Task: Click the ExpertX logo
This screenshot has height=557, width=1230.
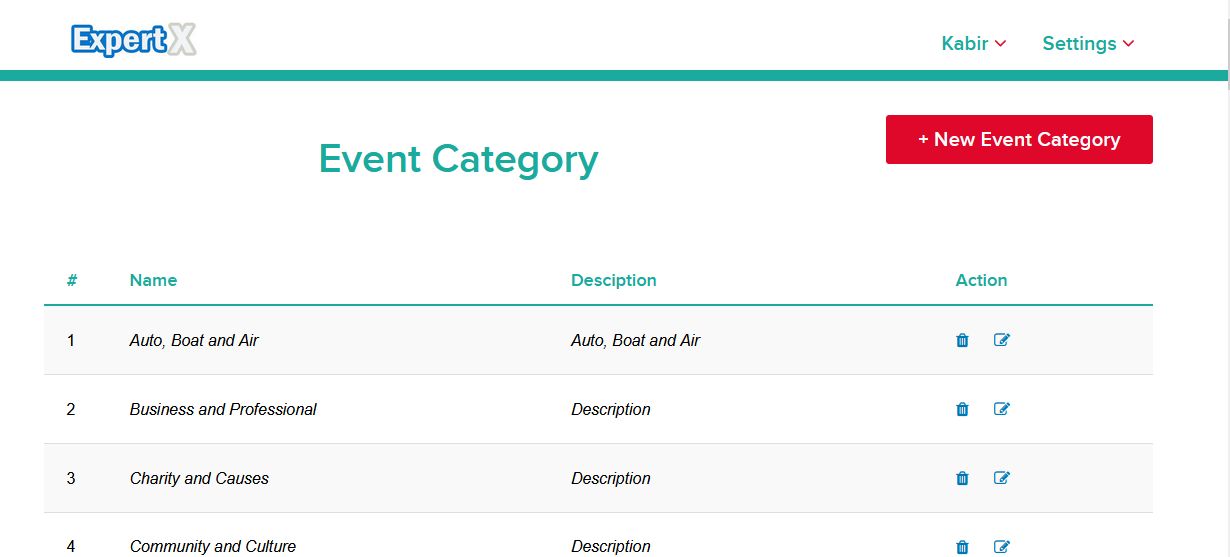Action: (134, 40)
